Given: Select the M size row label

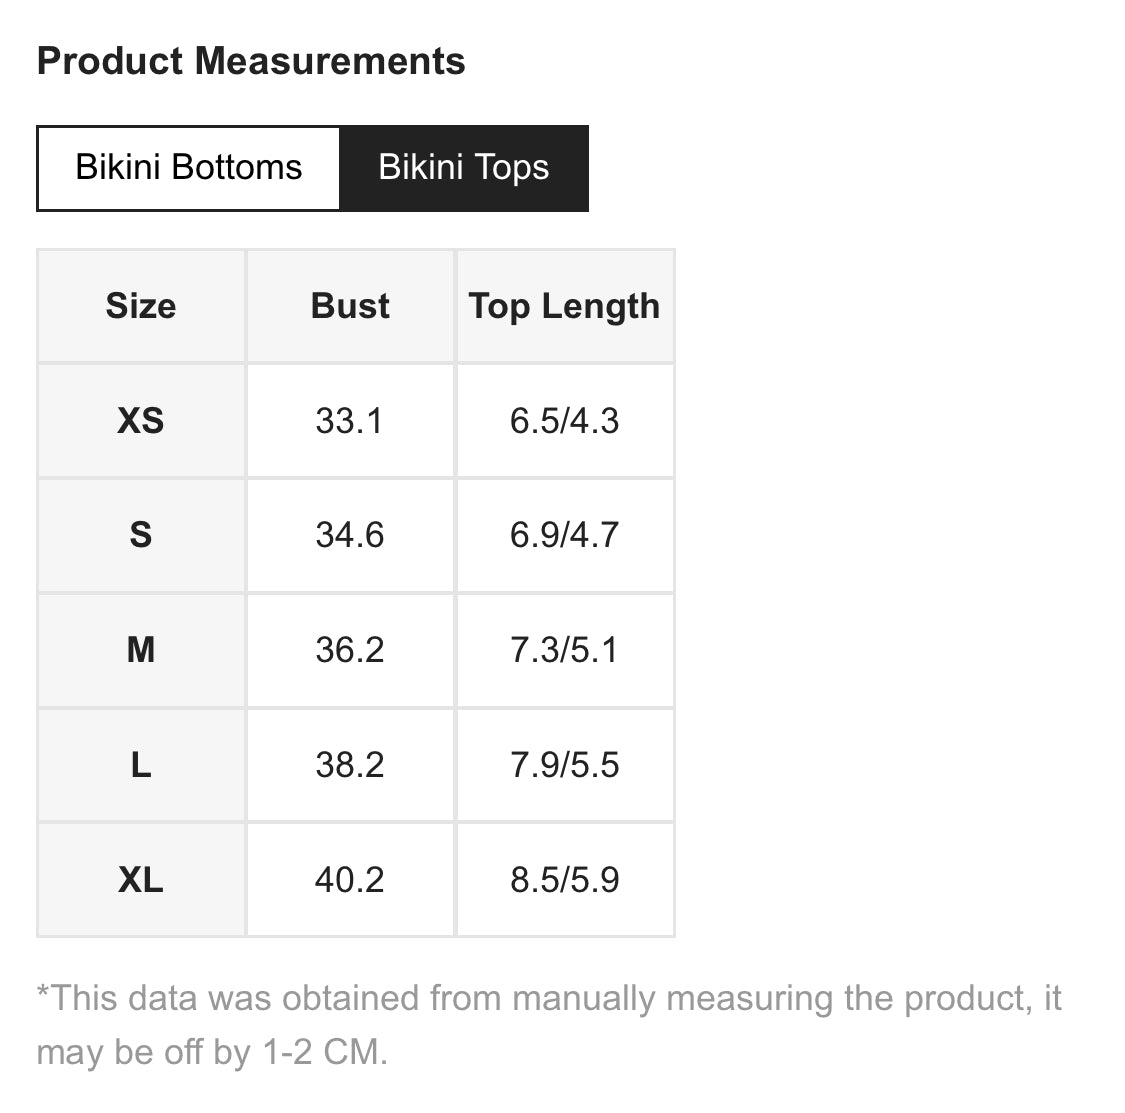Looking at the screenshot, I should click(141, 650).
